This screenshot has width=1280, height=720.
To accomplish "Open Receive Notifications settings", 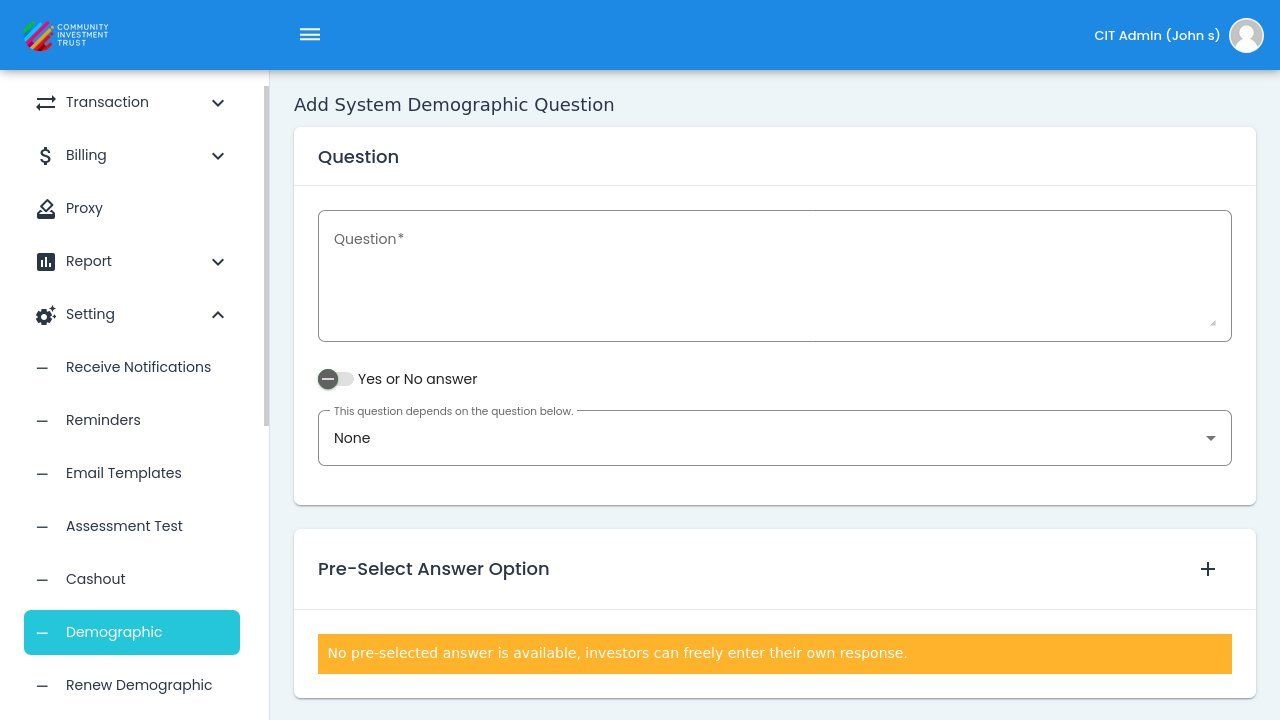I will [x=138, y=367].
